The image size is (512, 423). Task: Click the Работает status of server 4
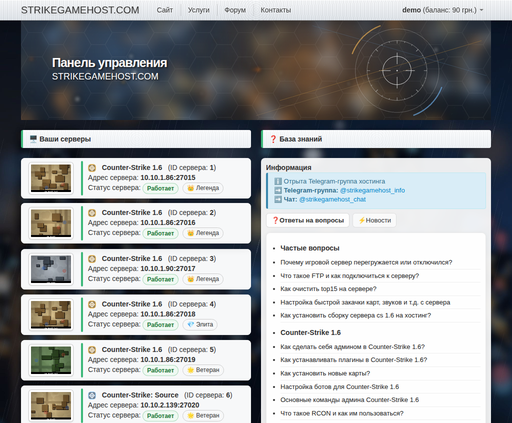point(160,325)
